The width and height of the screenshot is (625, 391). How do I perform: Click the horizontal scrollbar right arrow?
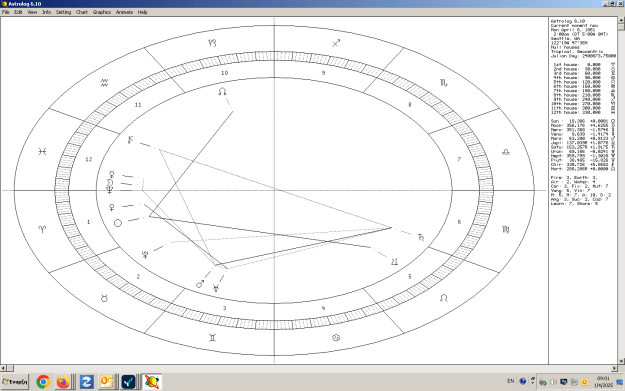coord(614,368)
